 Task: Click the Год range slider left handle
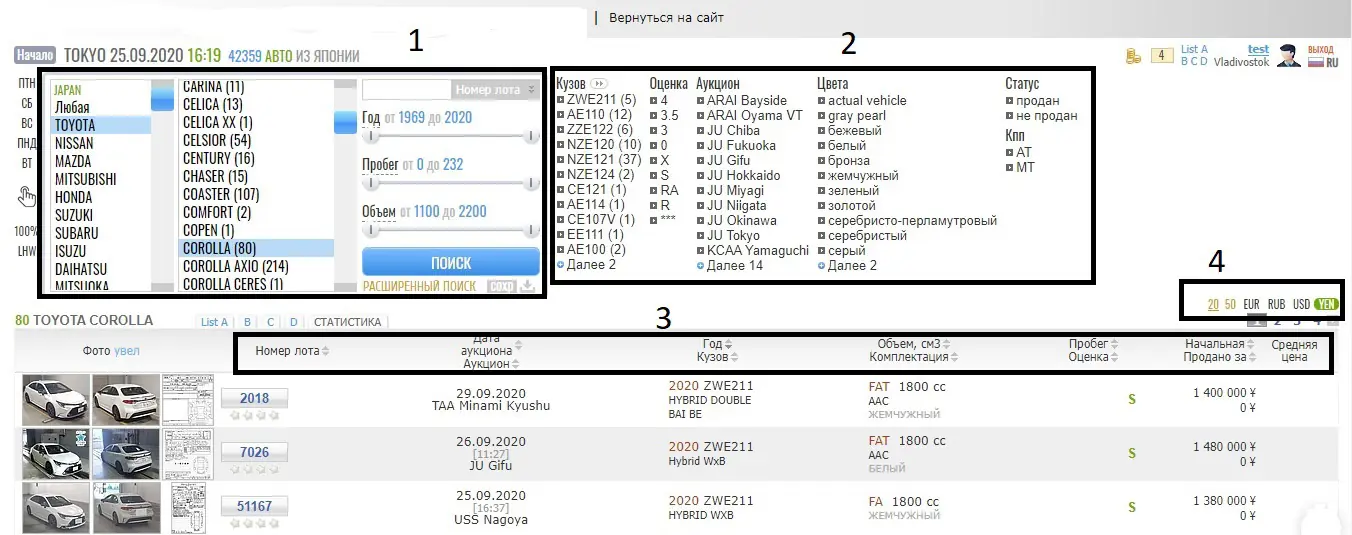point(370,136)
